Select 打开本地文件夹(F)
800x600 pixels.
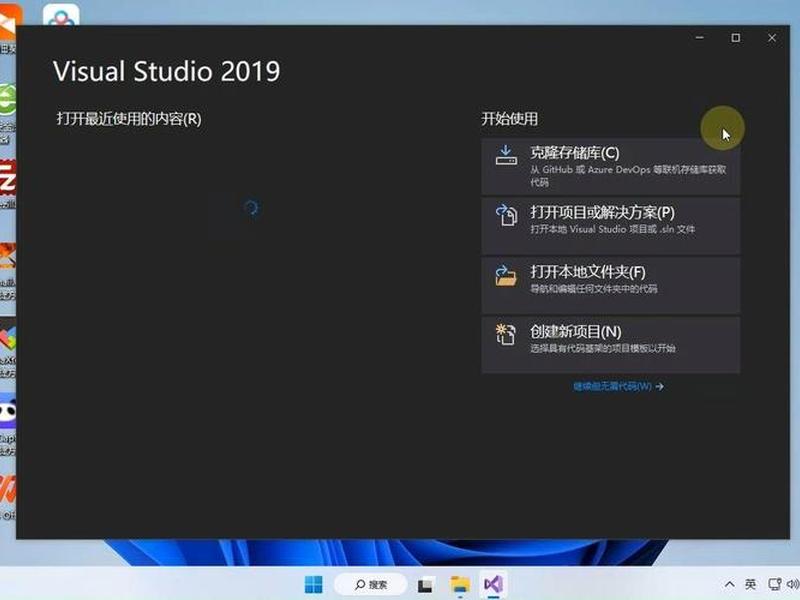[611, 286]
